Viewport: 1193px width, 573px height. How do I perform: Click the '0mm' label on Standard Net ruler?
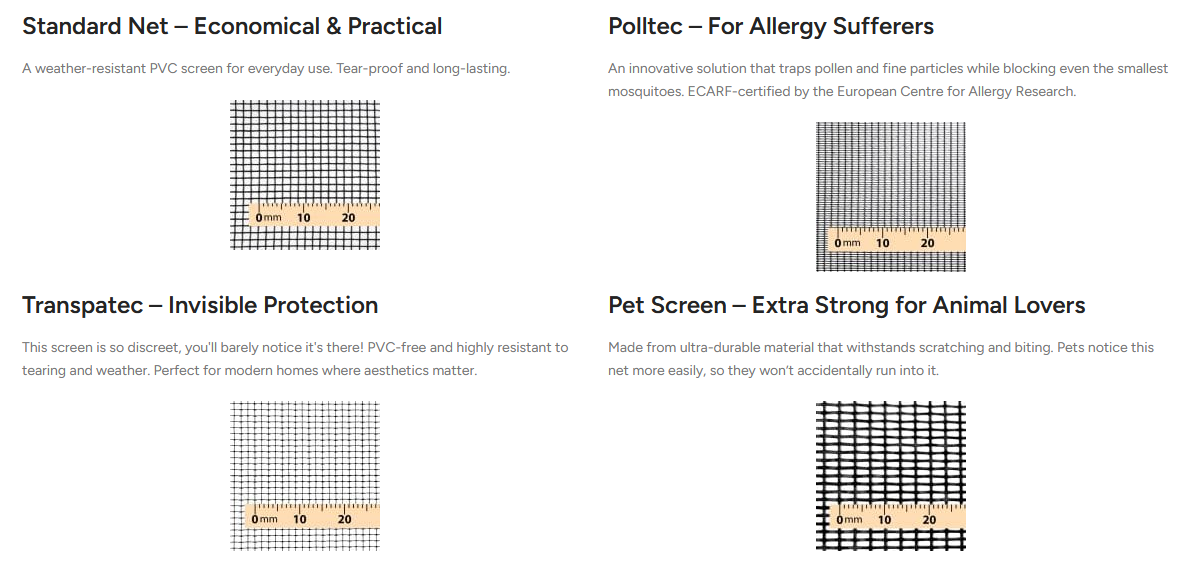tap(268, 218)
